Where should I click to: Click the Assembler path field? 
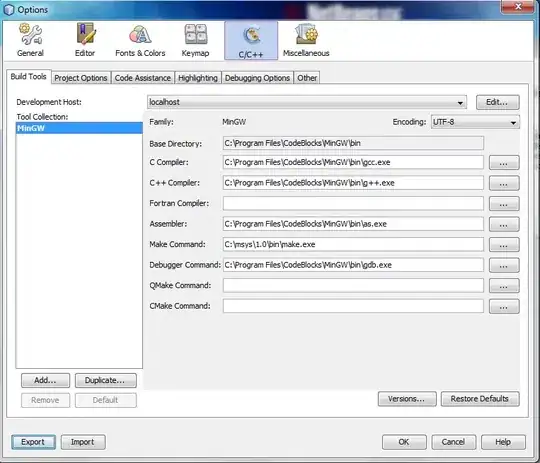click(x=353, y=224)
